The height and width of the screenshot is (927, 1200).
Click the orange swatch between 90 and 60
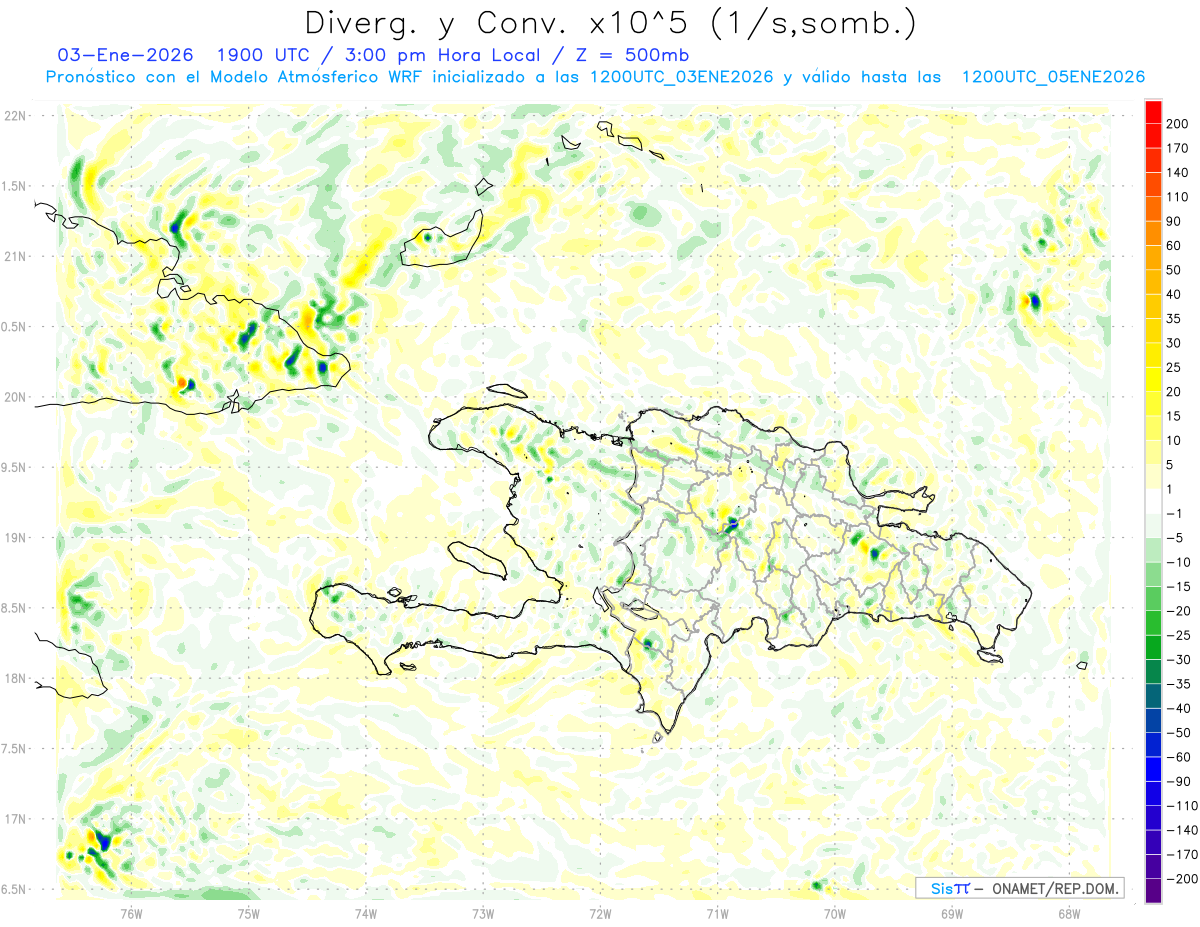(x=1153, y=234)
